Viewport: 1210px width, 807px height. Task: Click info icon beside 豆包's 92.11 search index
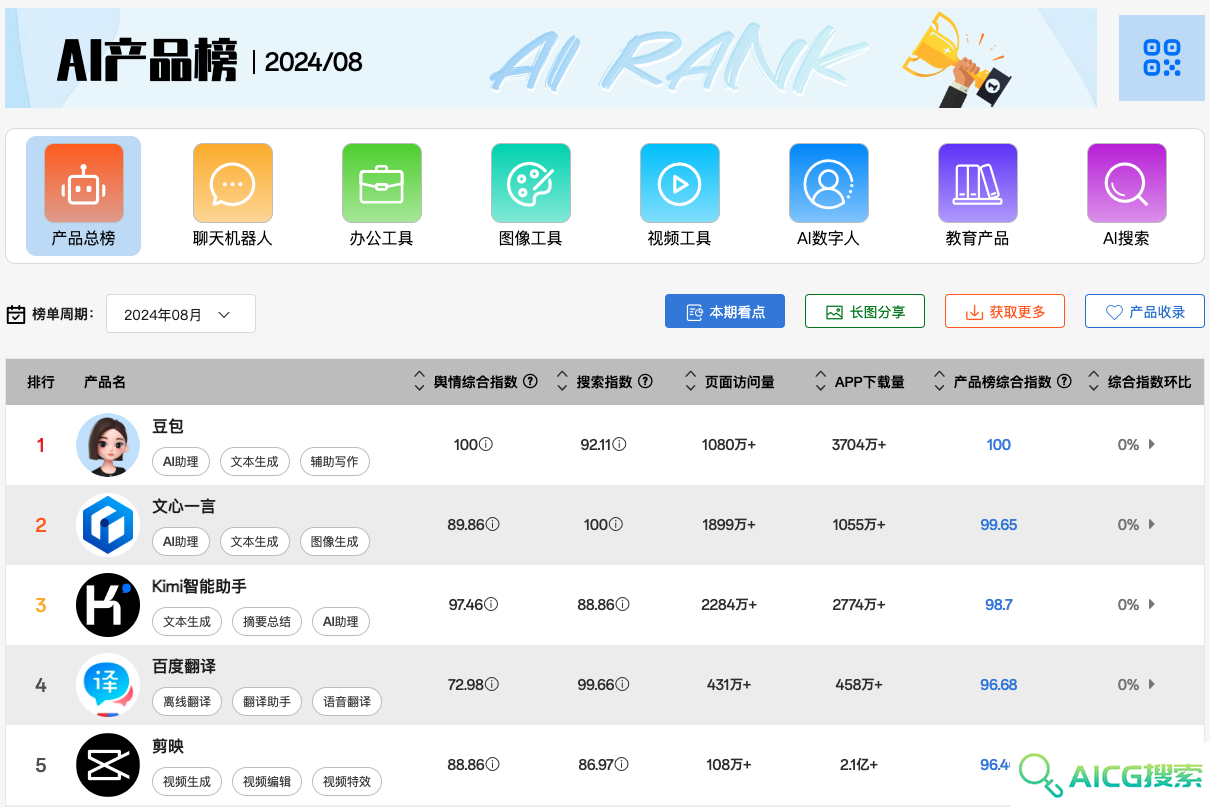coord(620,444)
